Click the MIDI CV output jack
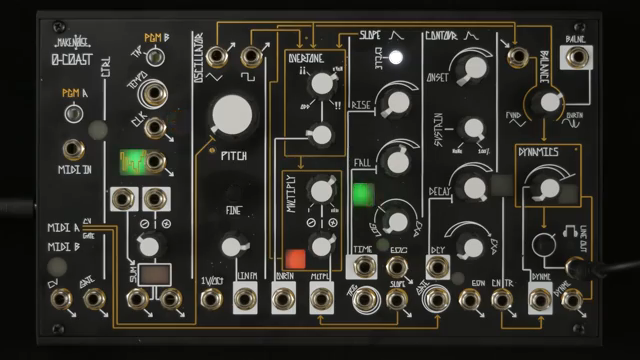Image resolution: width=640 pixels, height=360 pixels. pyautogui.click(x=61, y=299)
